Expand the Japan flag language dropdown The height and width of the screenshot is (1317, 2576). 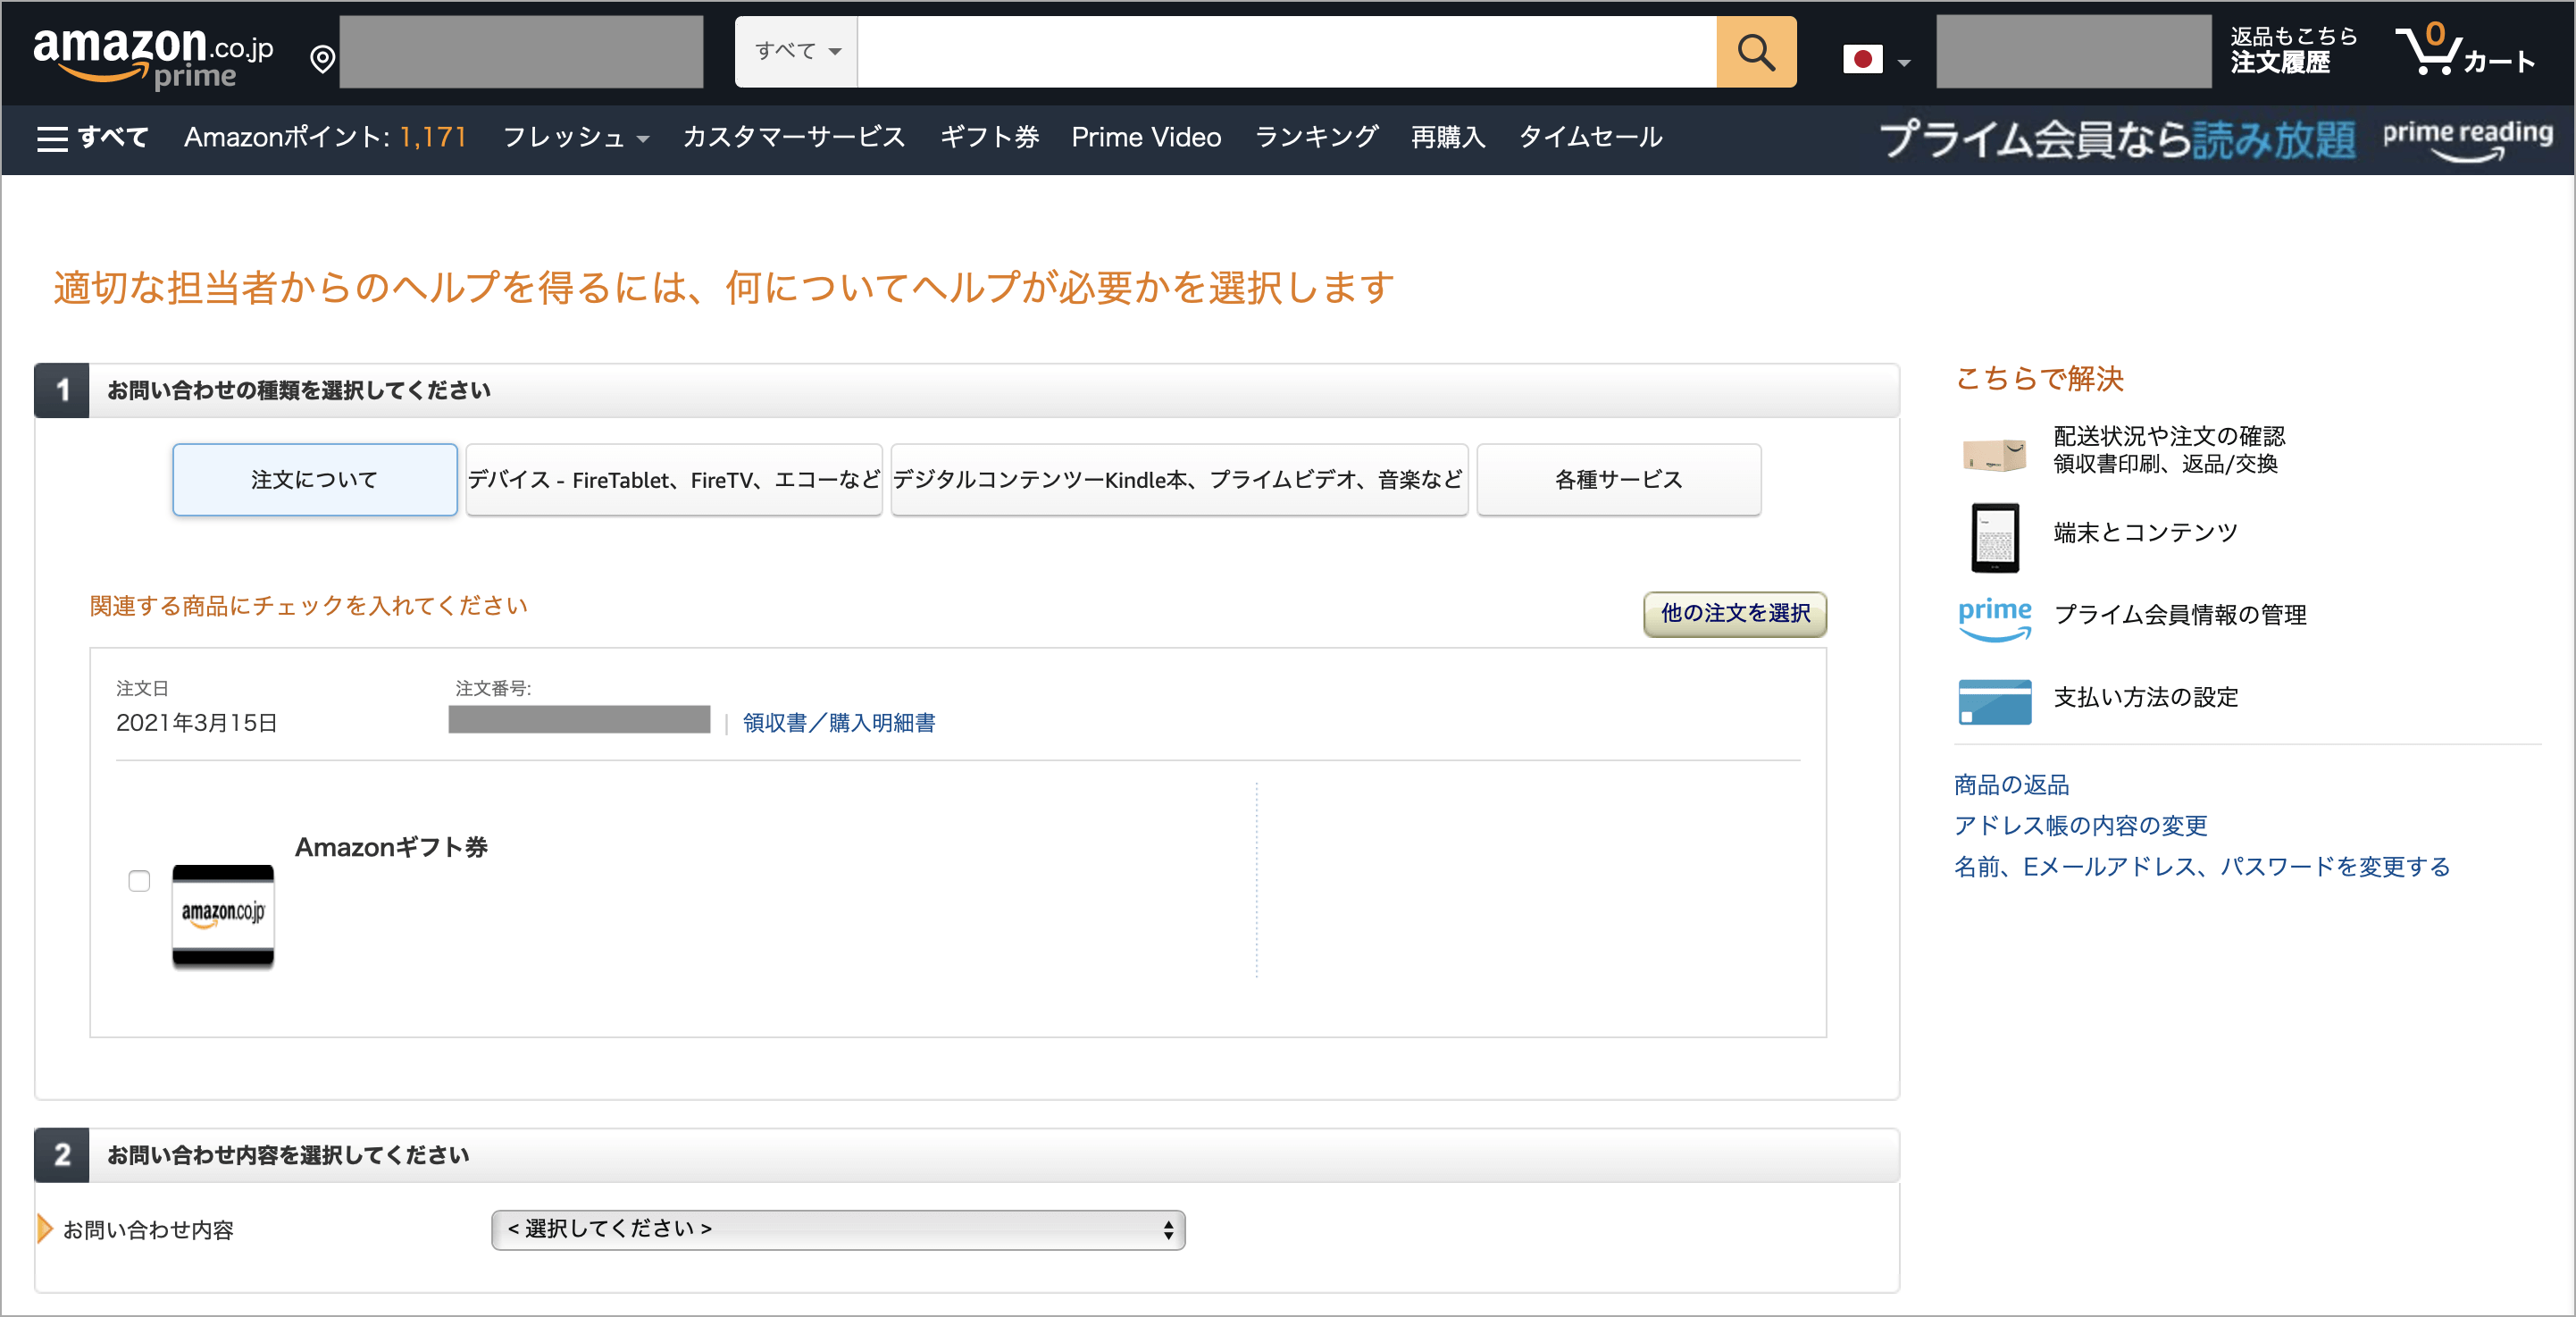coord(1877,58)
